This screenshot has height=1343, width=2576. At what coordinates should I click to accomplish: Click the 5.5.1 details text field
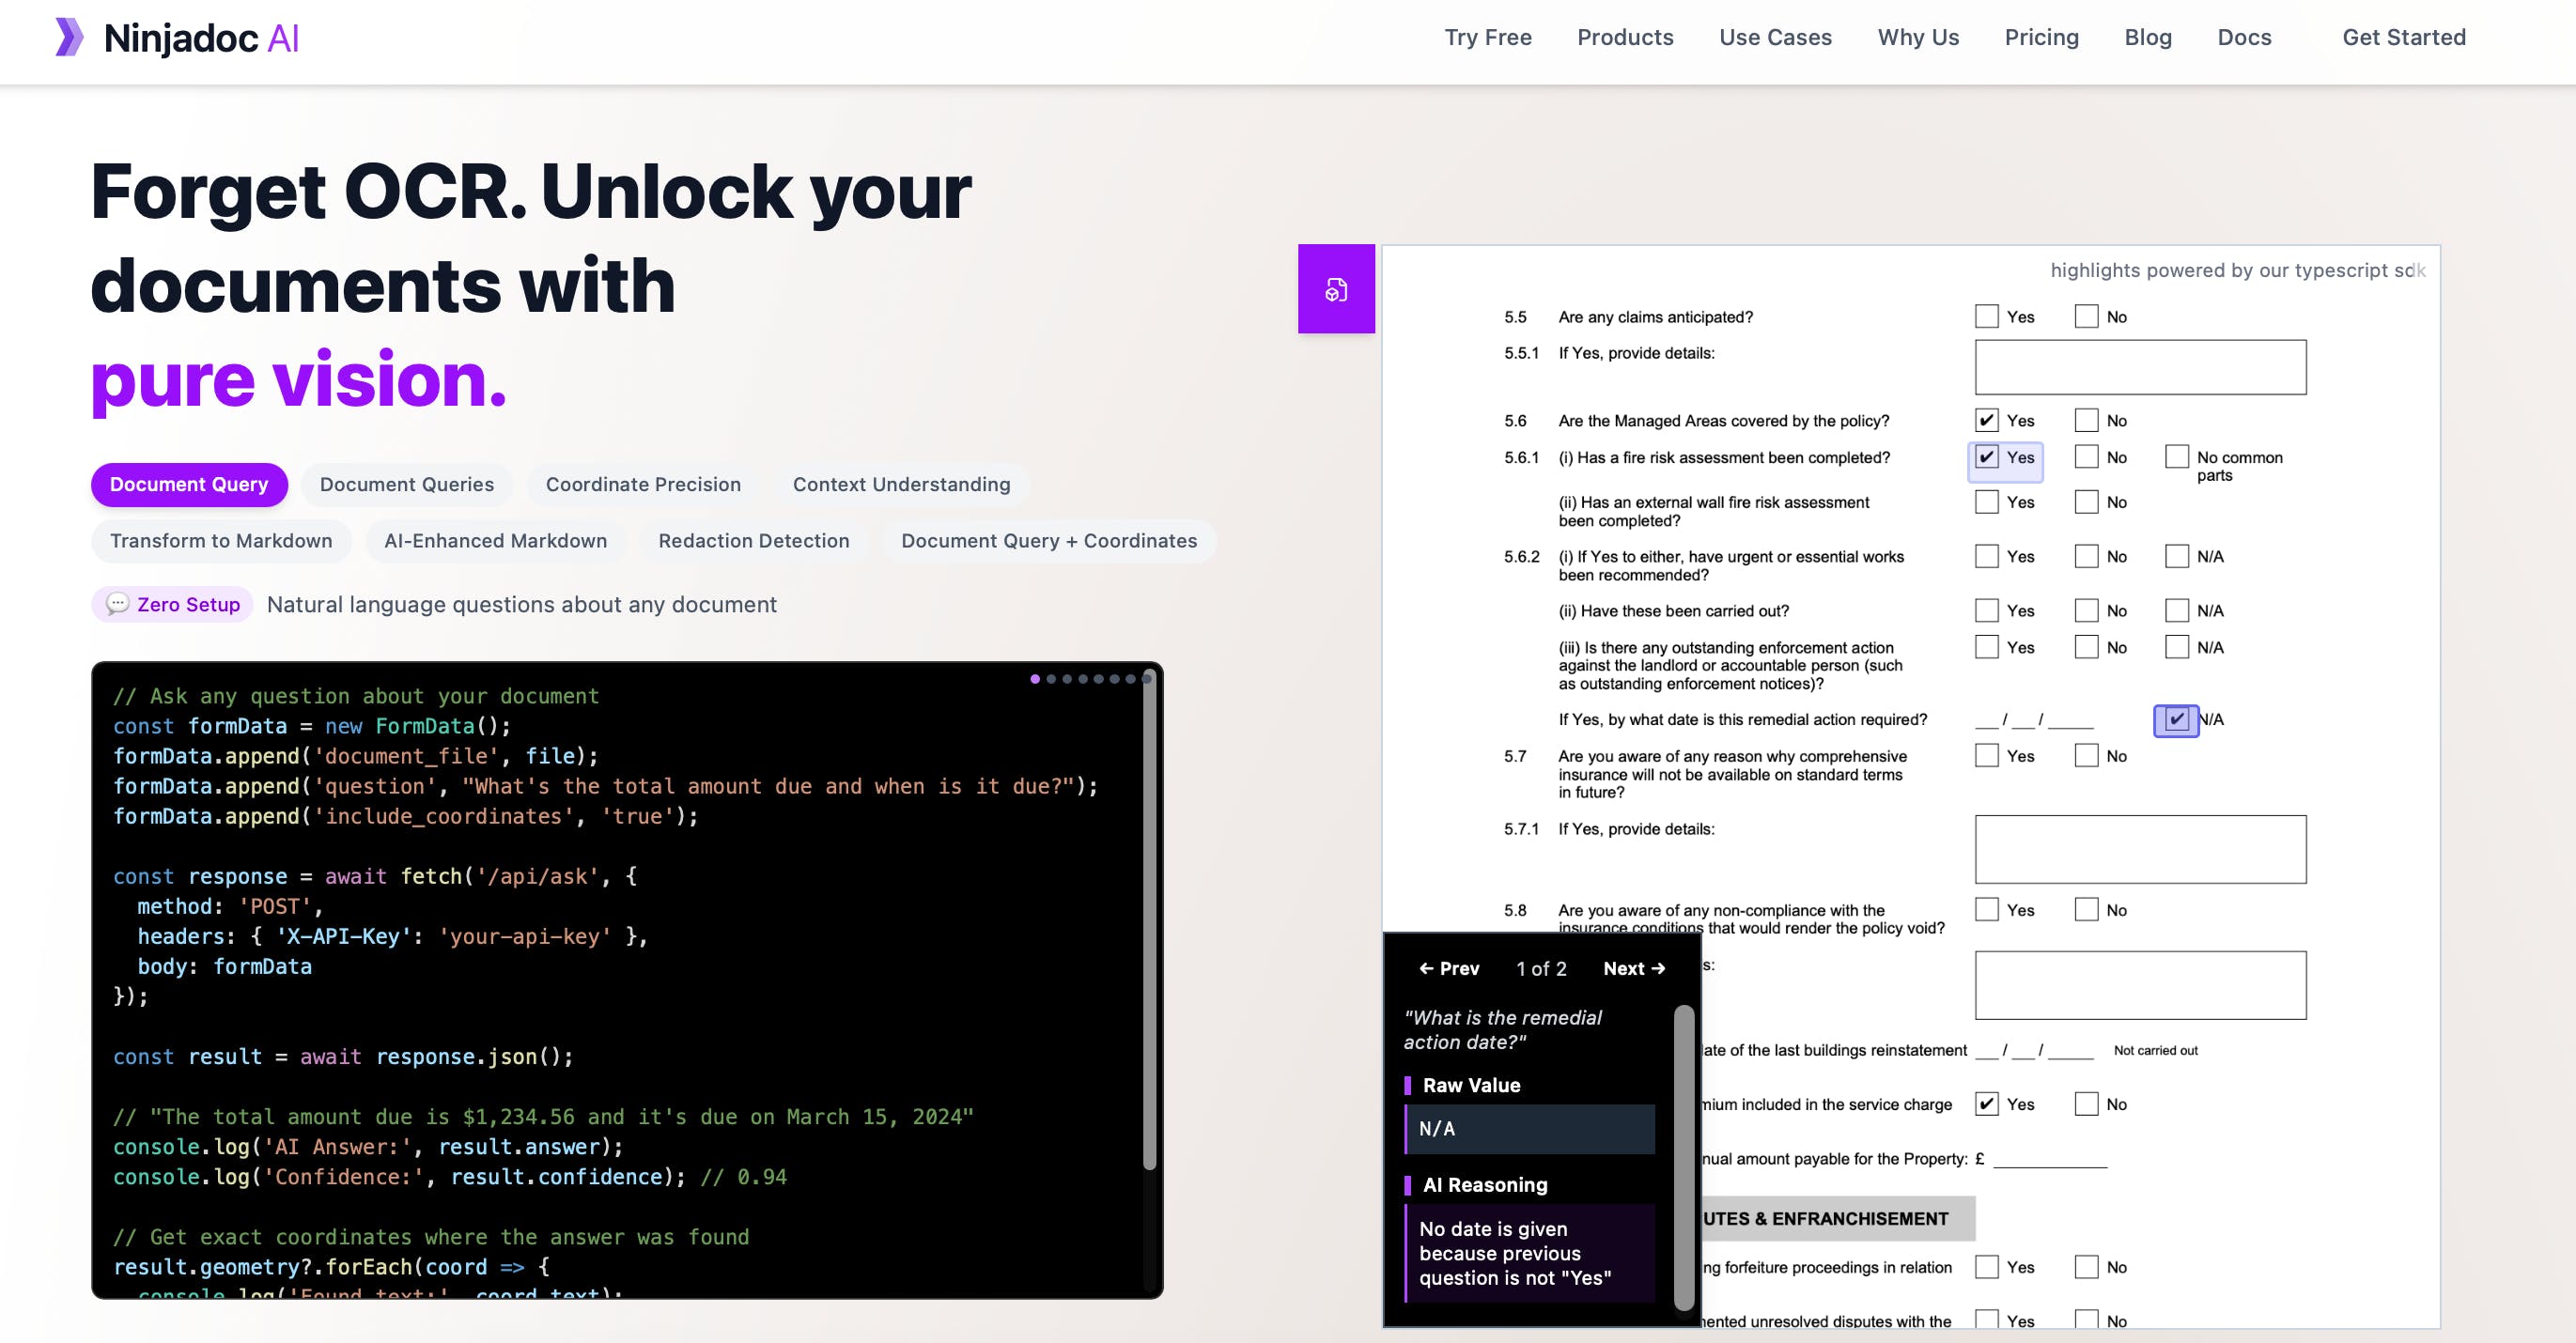[x=2139, y=367]
